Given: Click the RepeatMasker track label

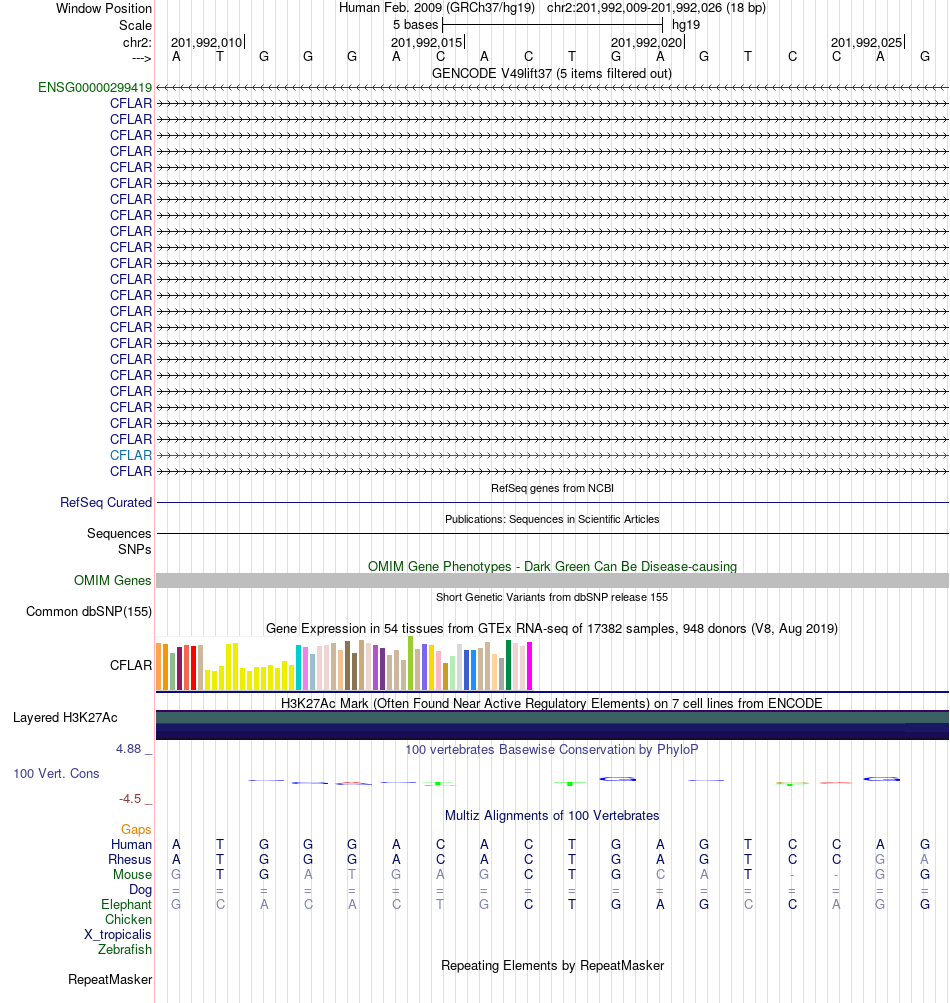Looking at the screenshot, I should coord(110,979).
